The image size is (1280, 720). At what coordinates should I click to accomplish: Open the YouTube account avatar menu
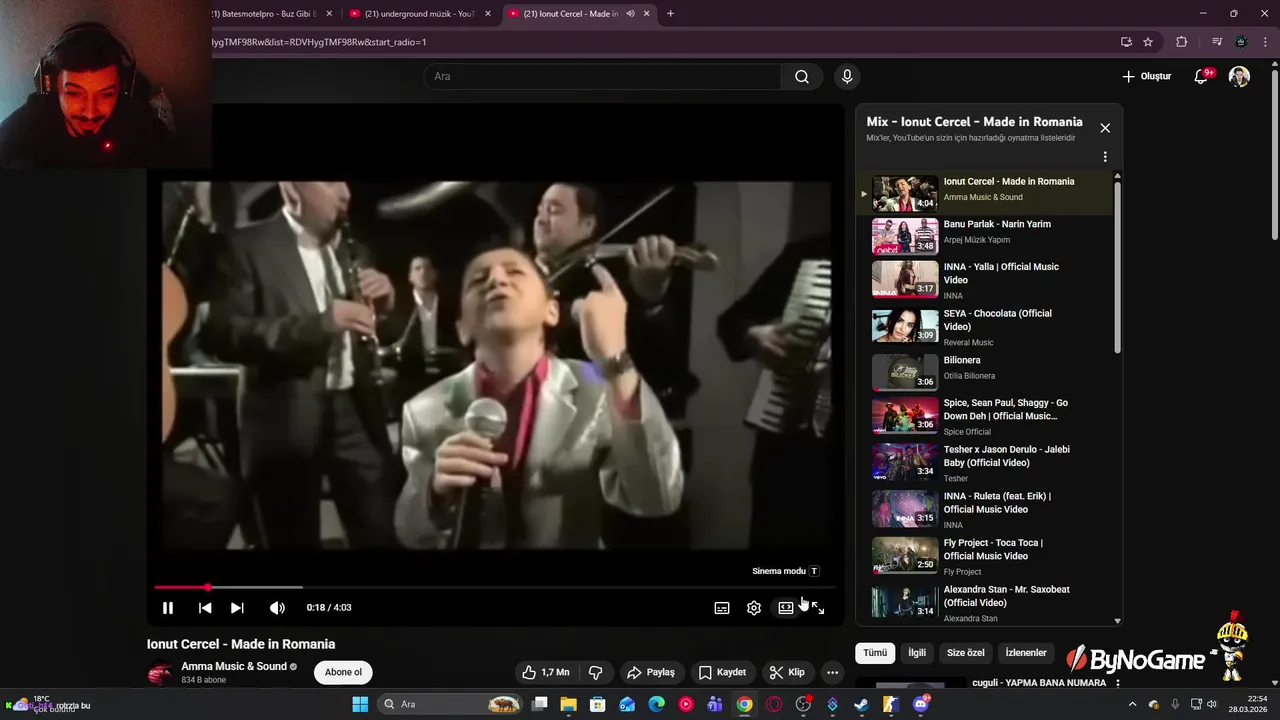point(1239,76)
